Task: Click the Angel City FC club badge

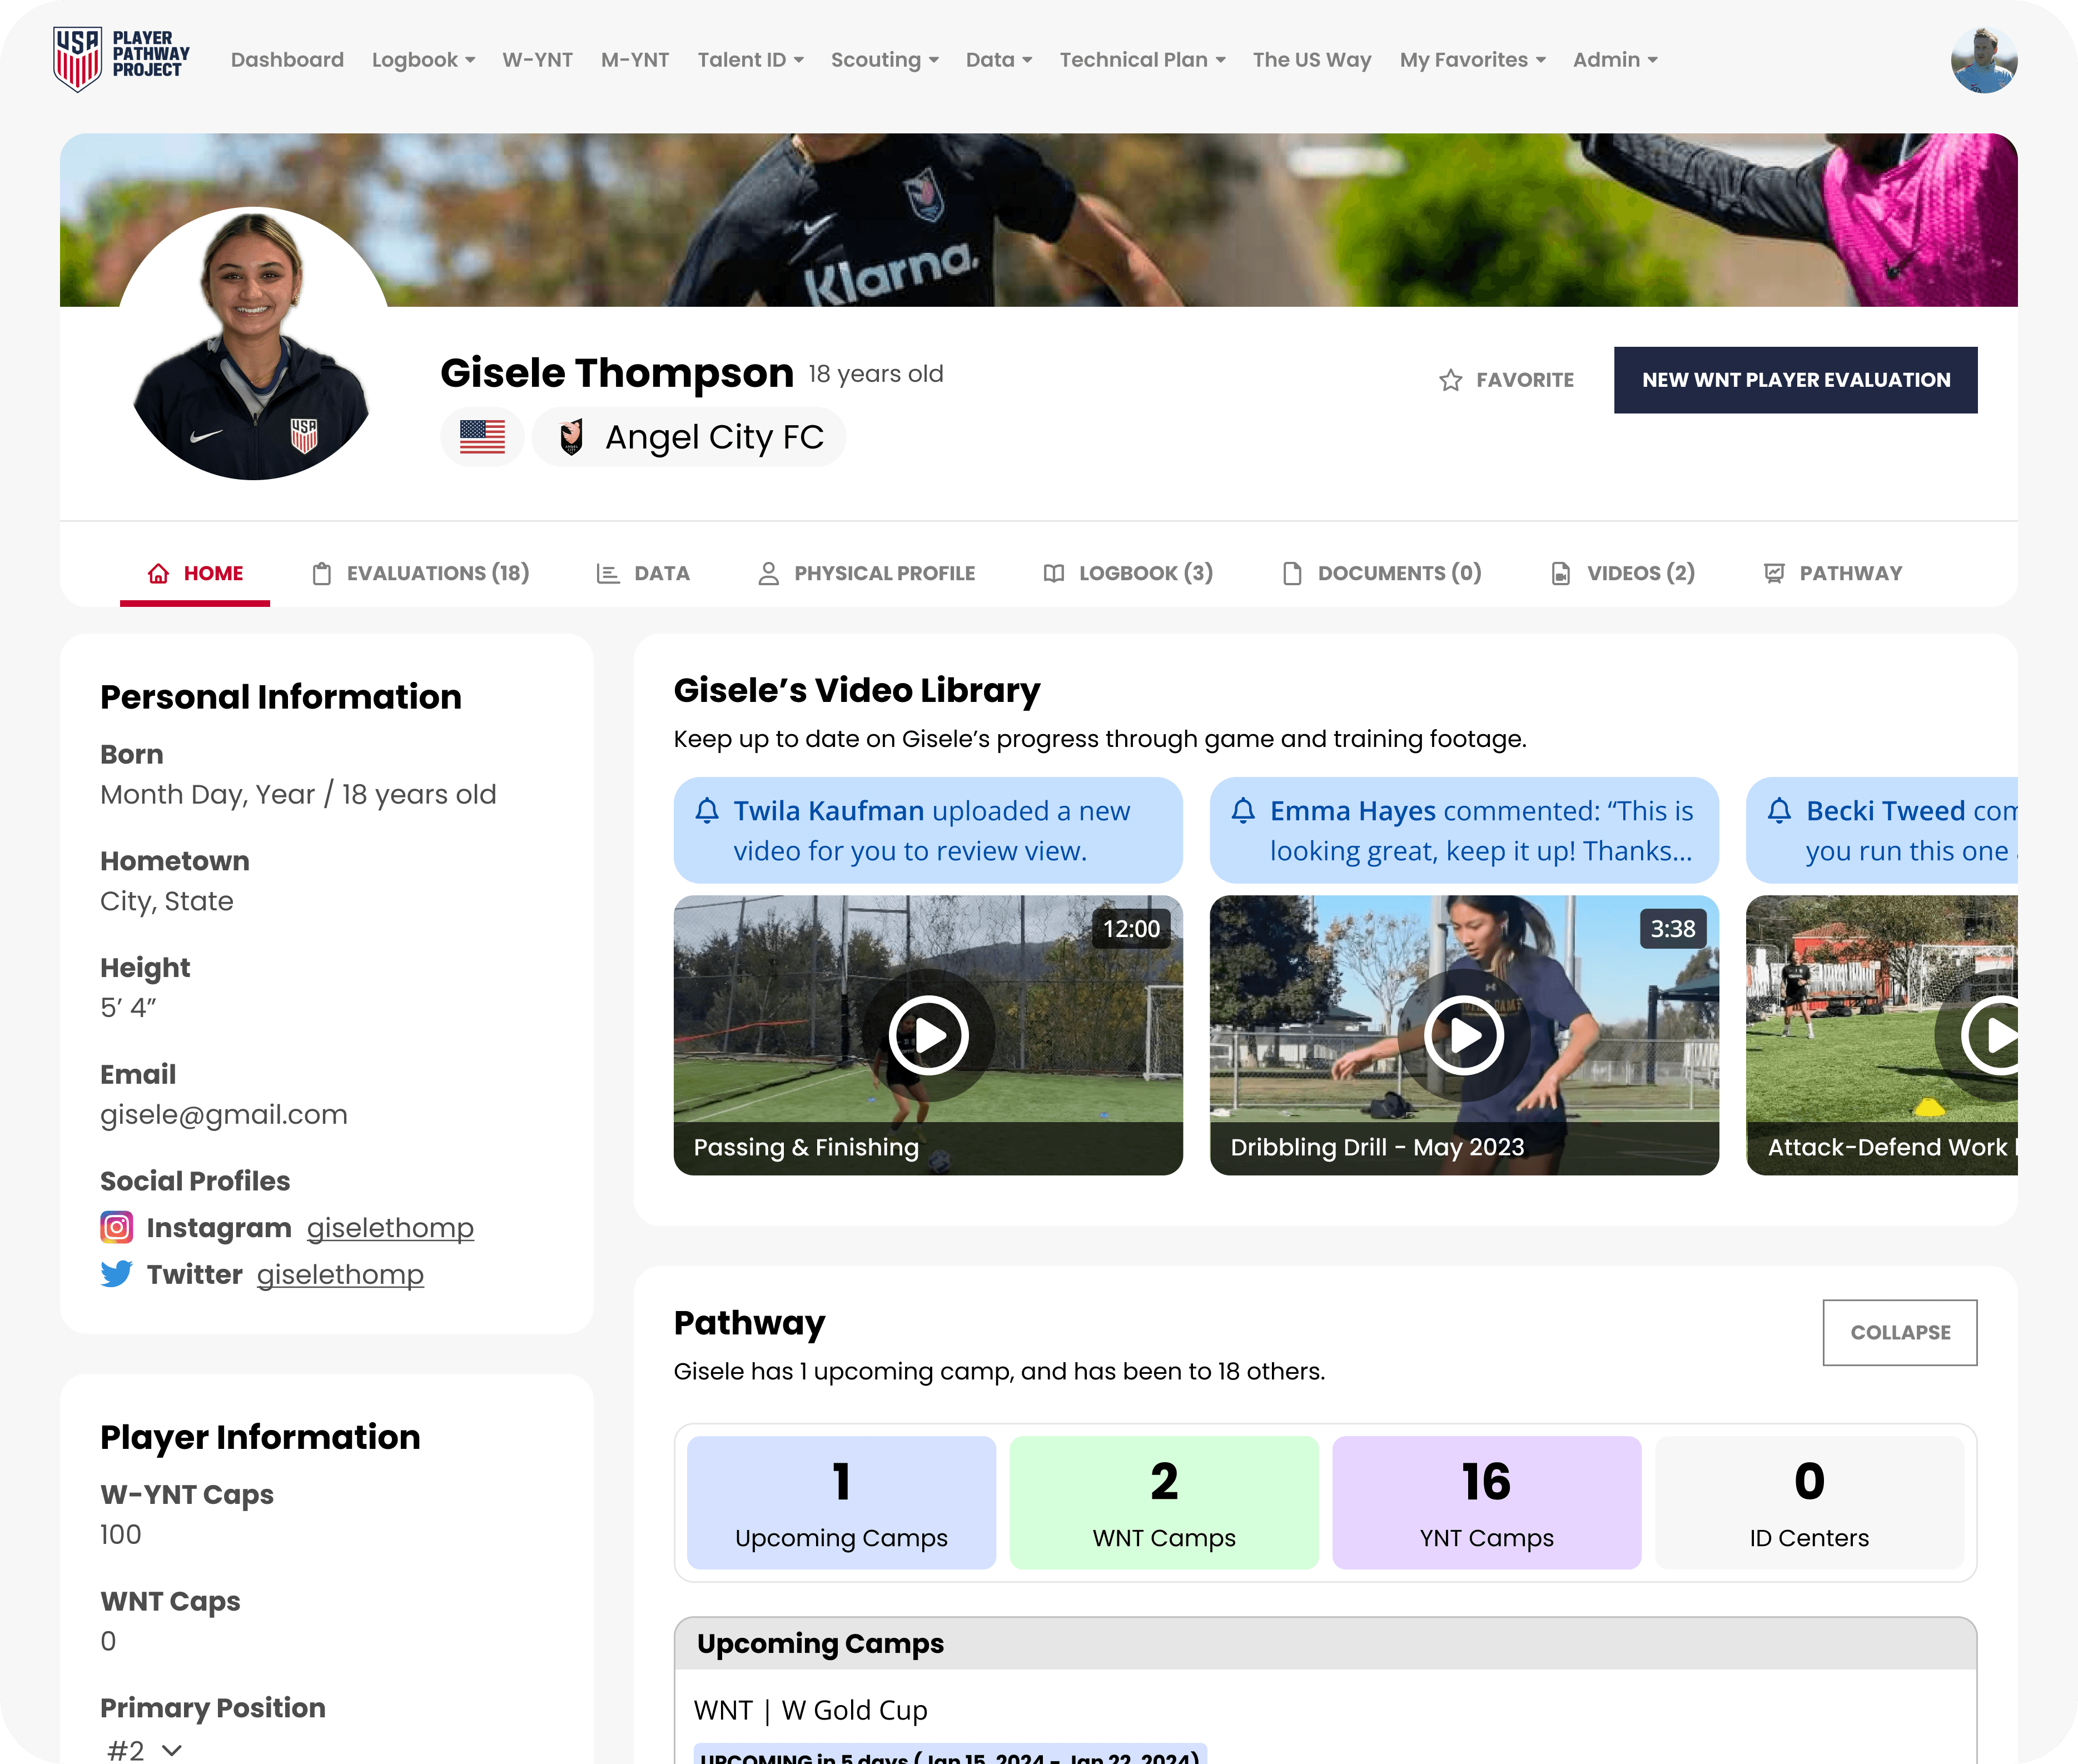Action: click(x=571, y=437)
